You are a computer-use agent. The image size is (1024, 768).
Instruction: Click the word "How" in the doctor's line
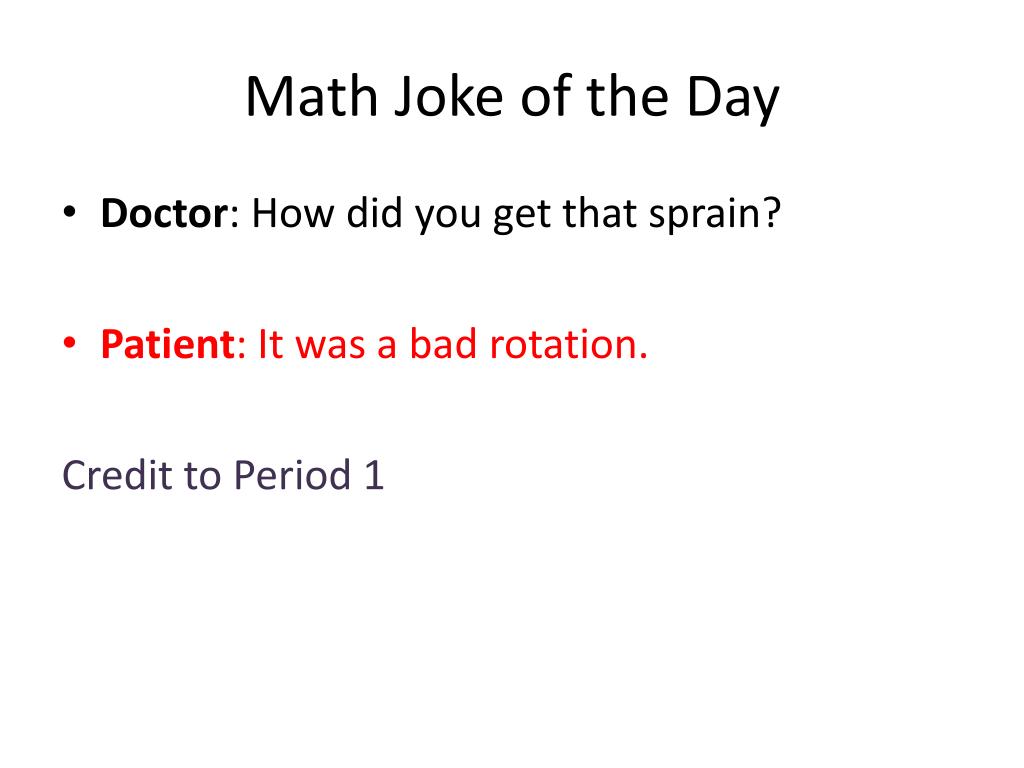click(x=292, y=213)
